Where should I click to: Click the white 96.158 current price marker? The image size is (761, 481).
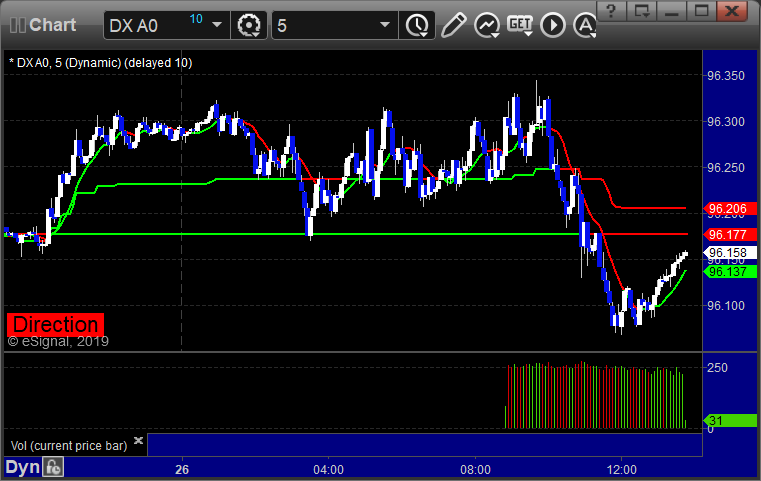[730, 253]
